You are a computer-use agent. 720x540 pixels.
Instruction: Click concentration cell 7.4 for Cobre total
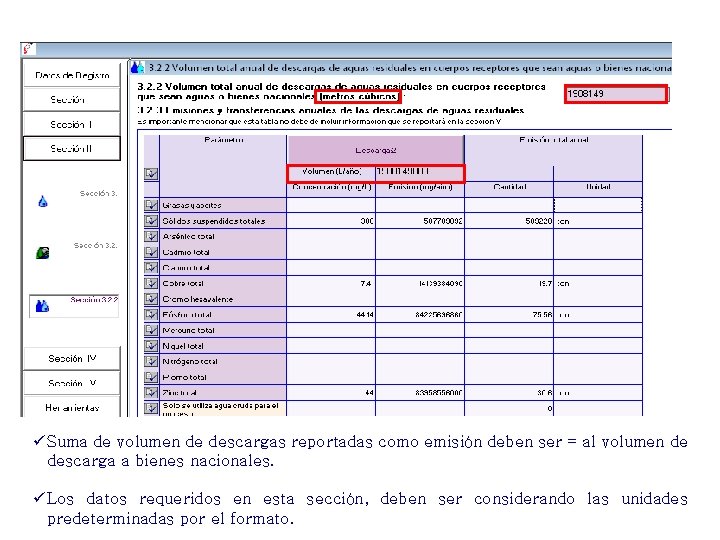[x=331, y=283]
